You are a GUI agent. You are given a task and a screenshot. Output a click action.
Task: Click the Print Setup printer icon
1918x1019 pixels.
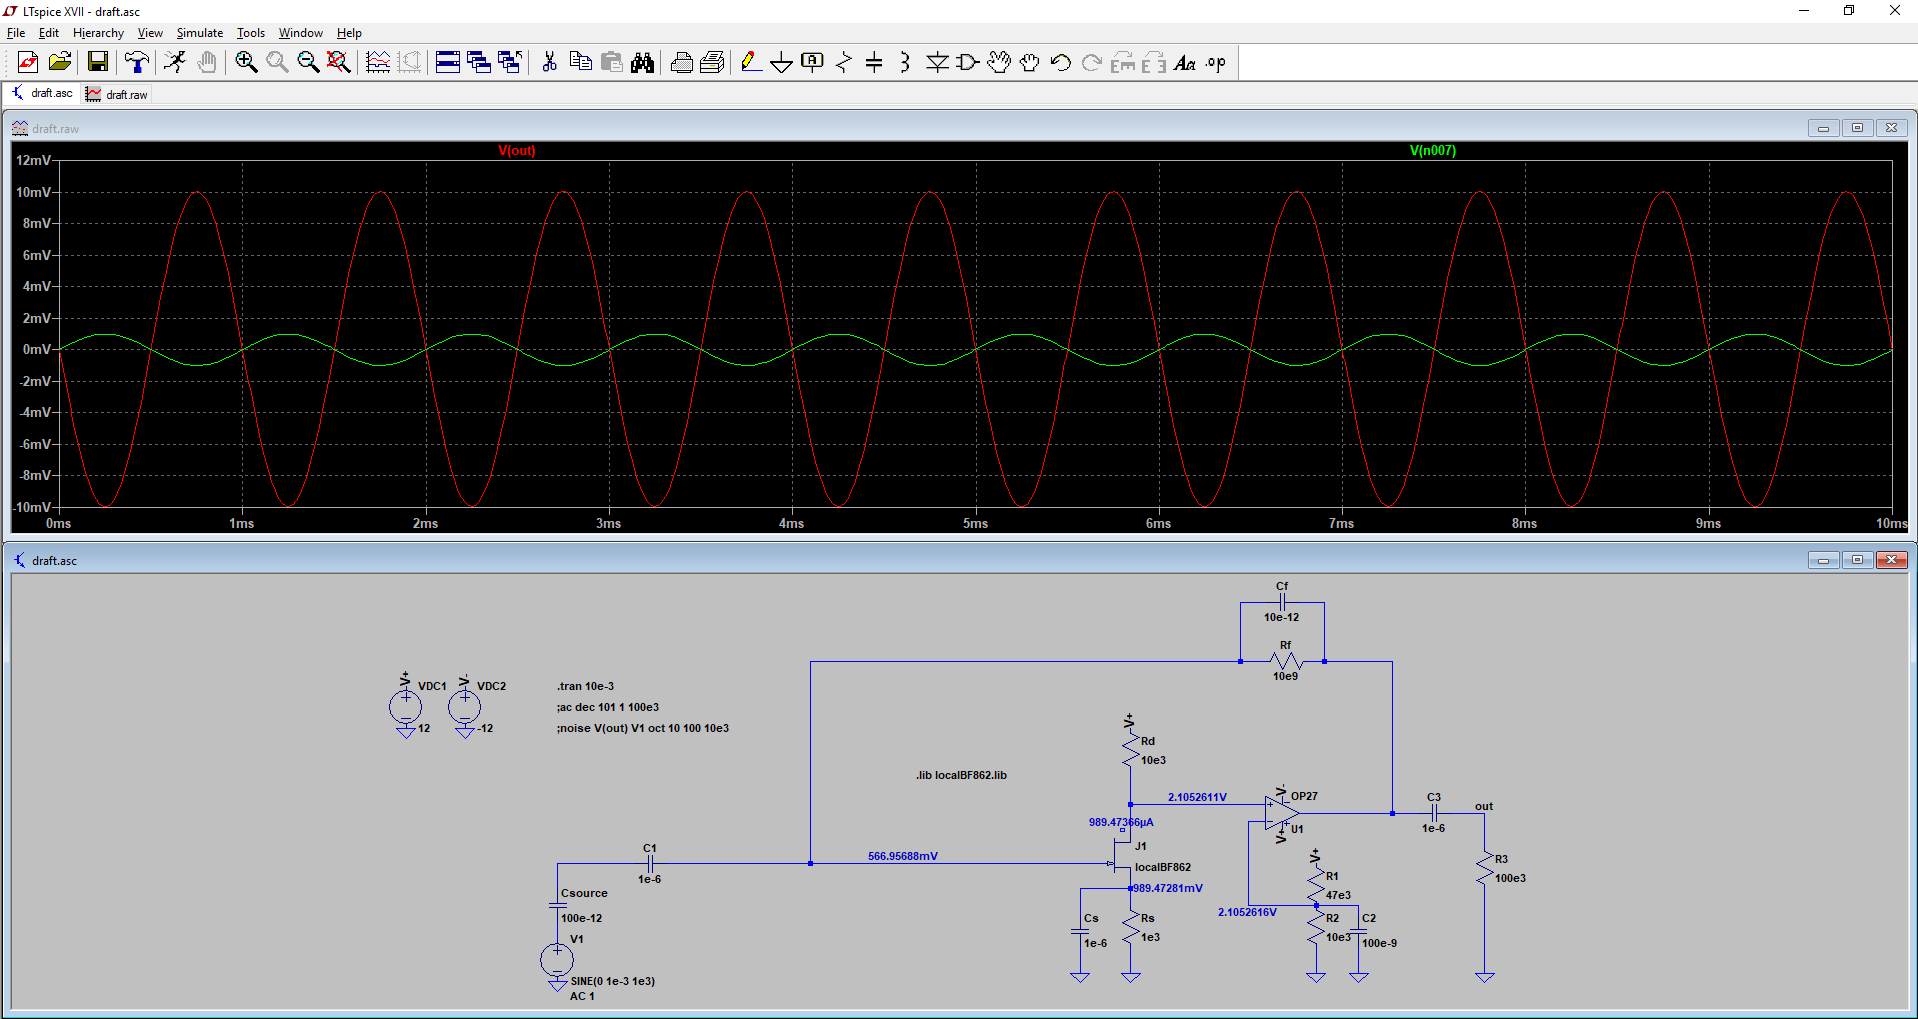(681, 62)
